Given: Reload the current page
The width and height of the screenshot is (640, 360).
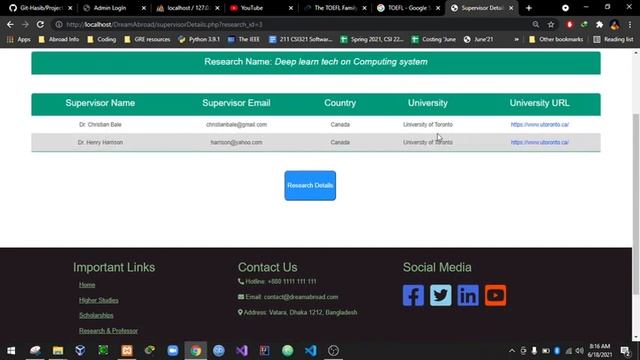Looking at the screenshot, I should [x=40, y=24].
